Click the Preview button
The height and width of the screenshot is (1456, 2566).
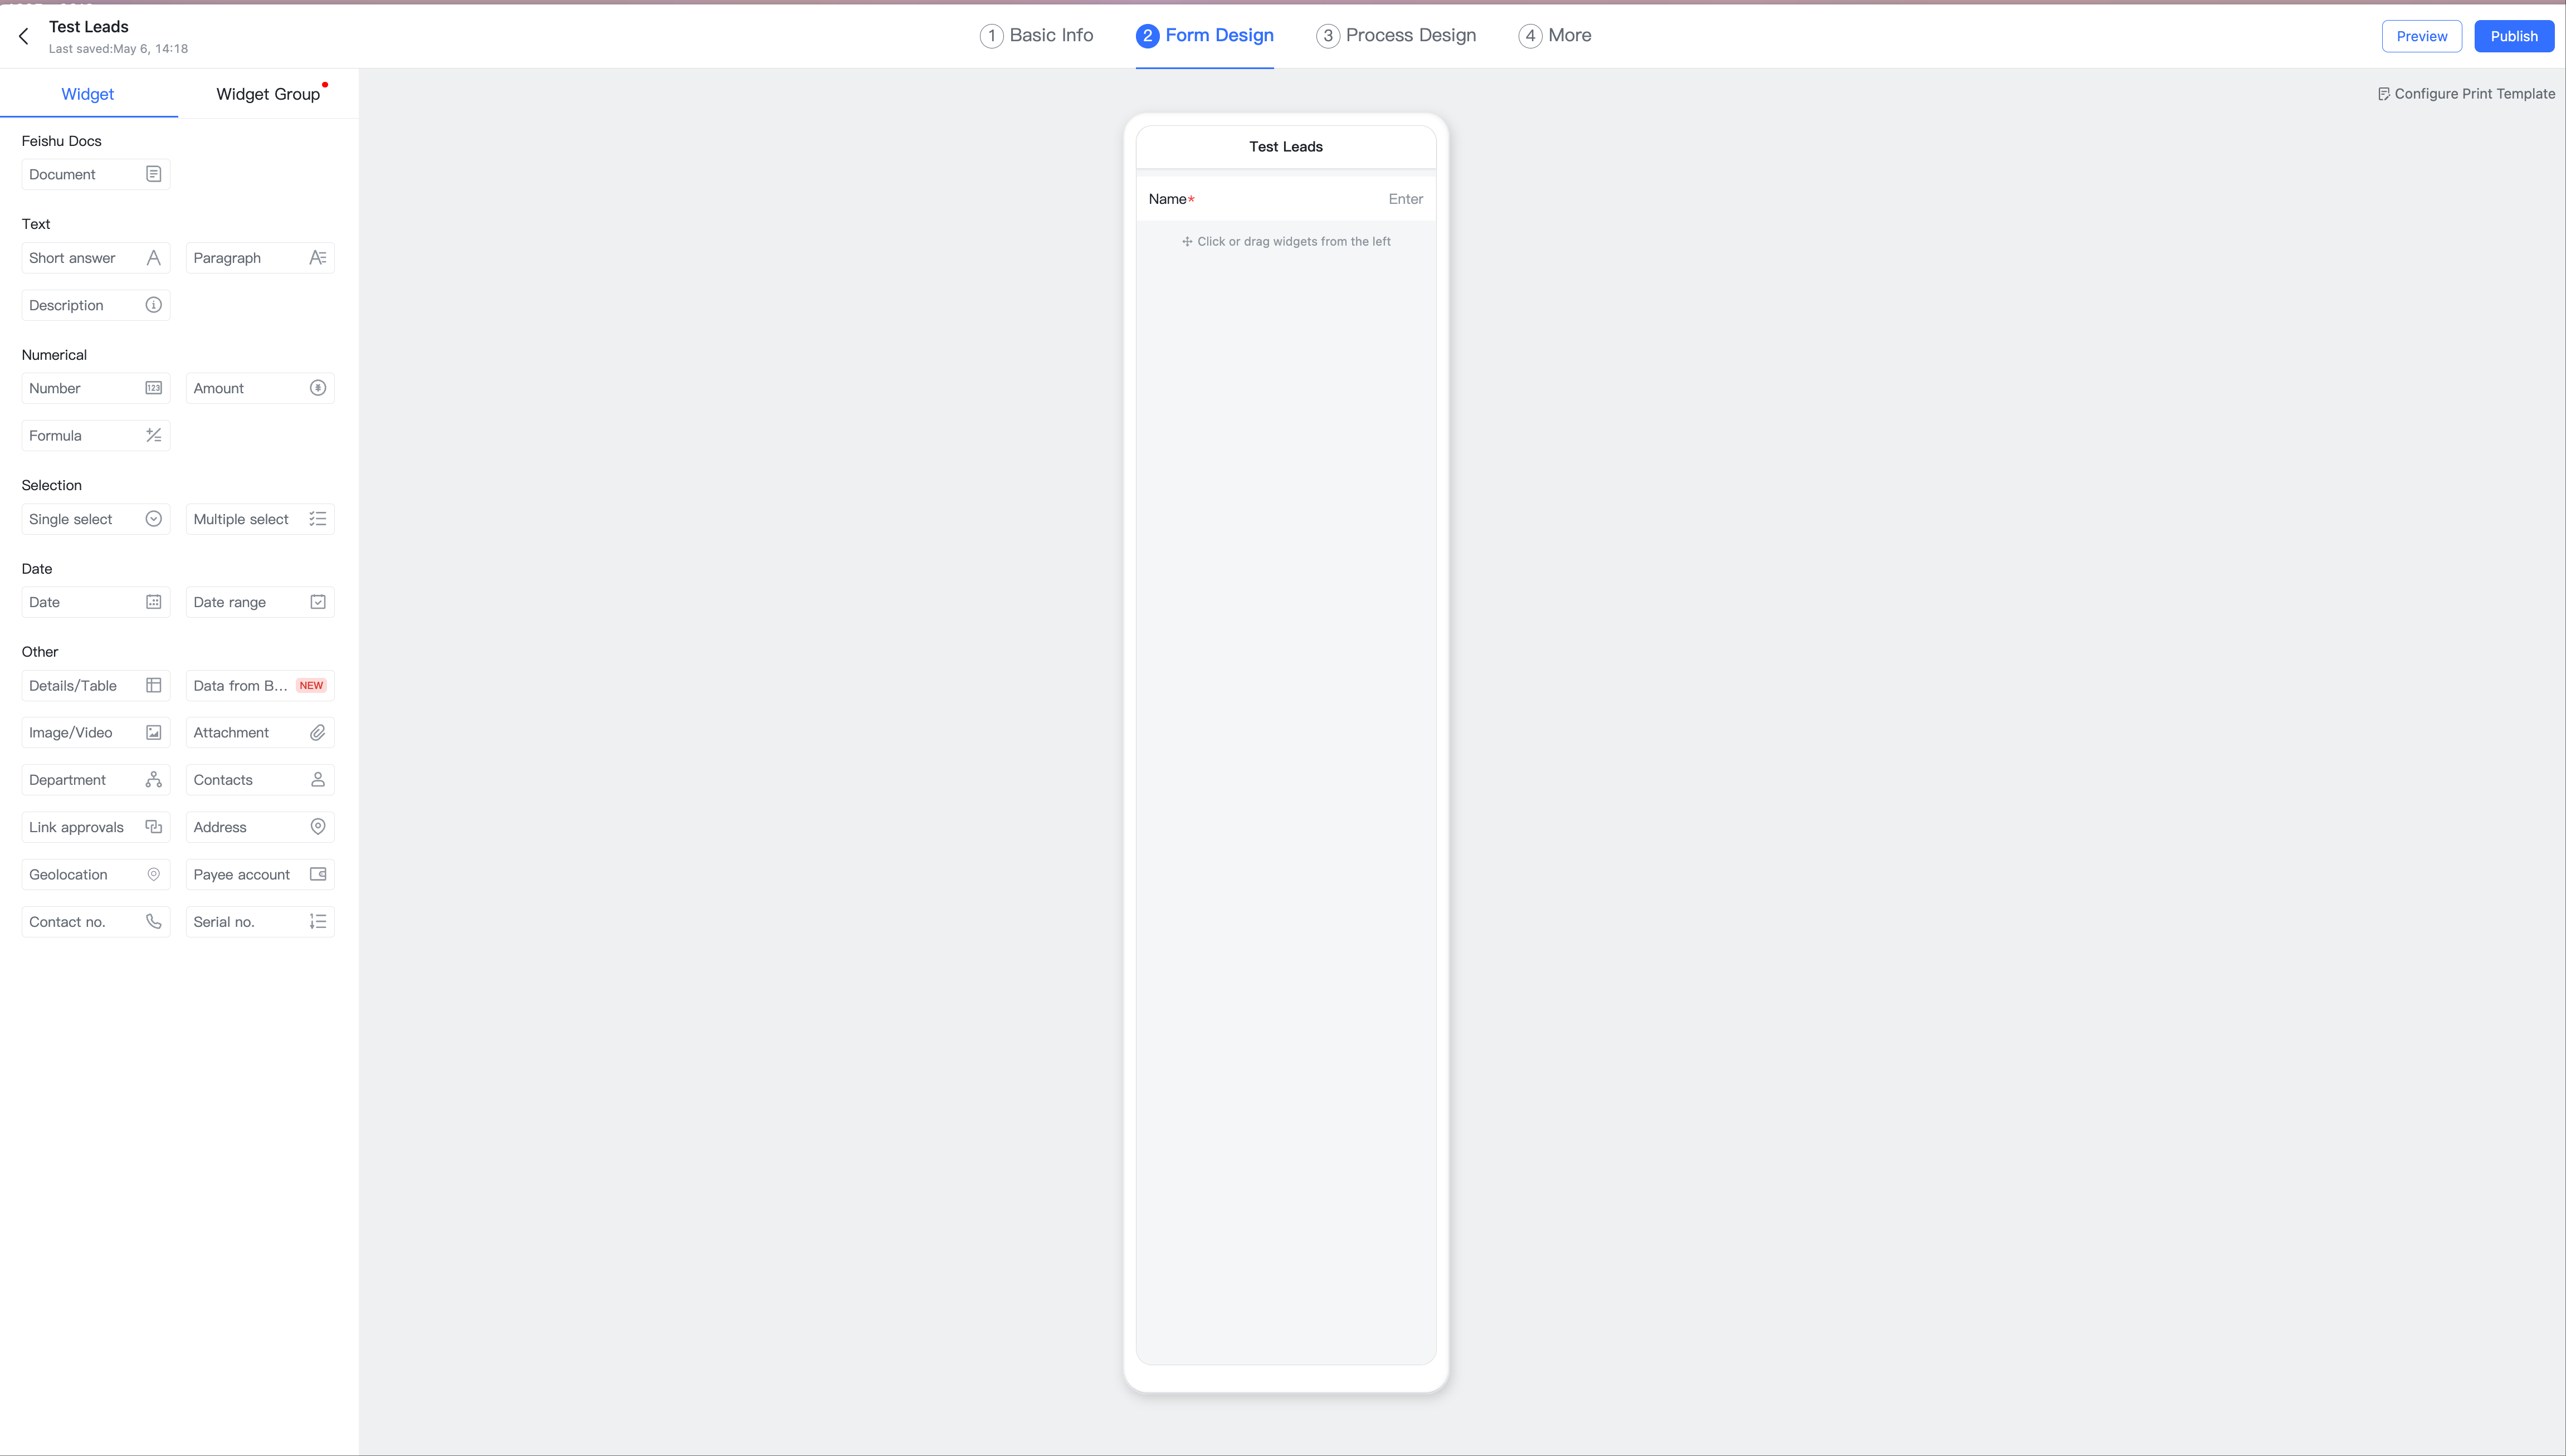(2421, 36)
